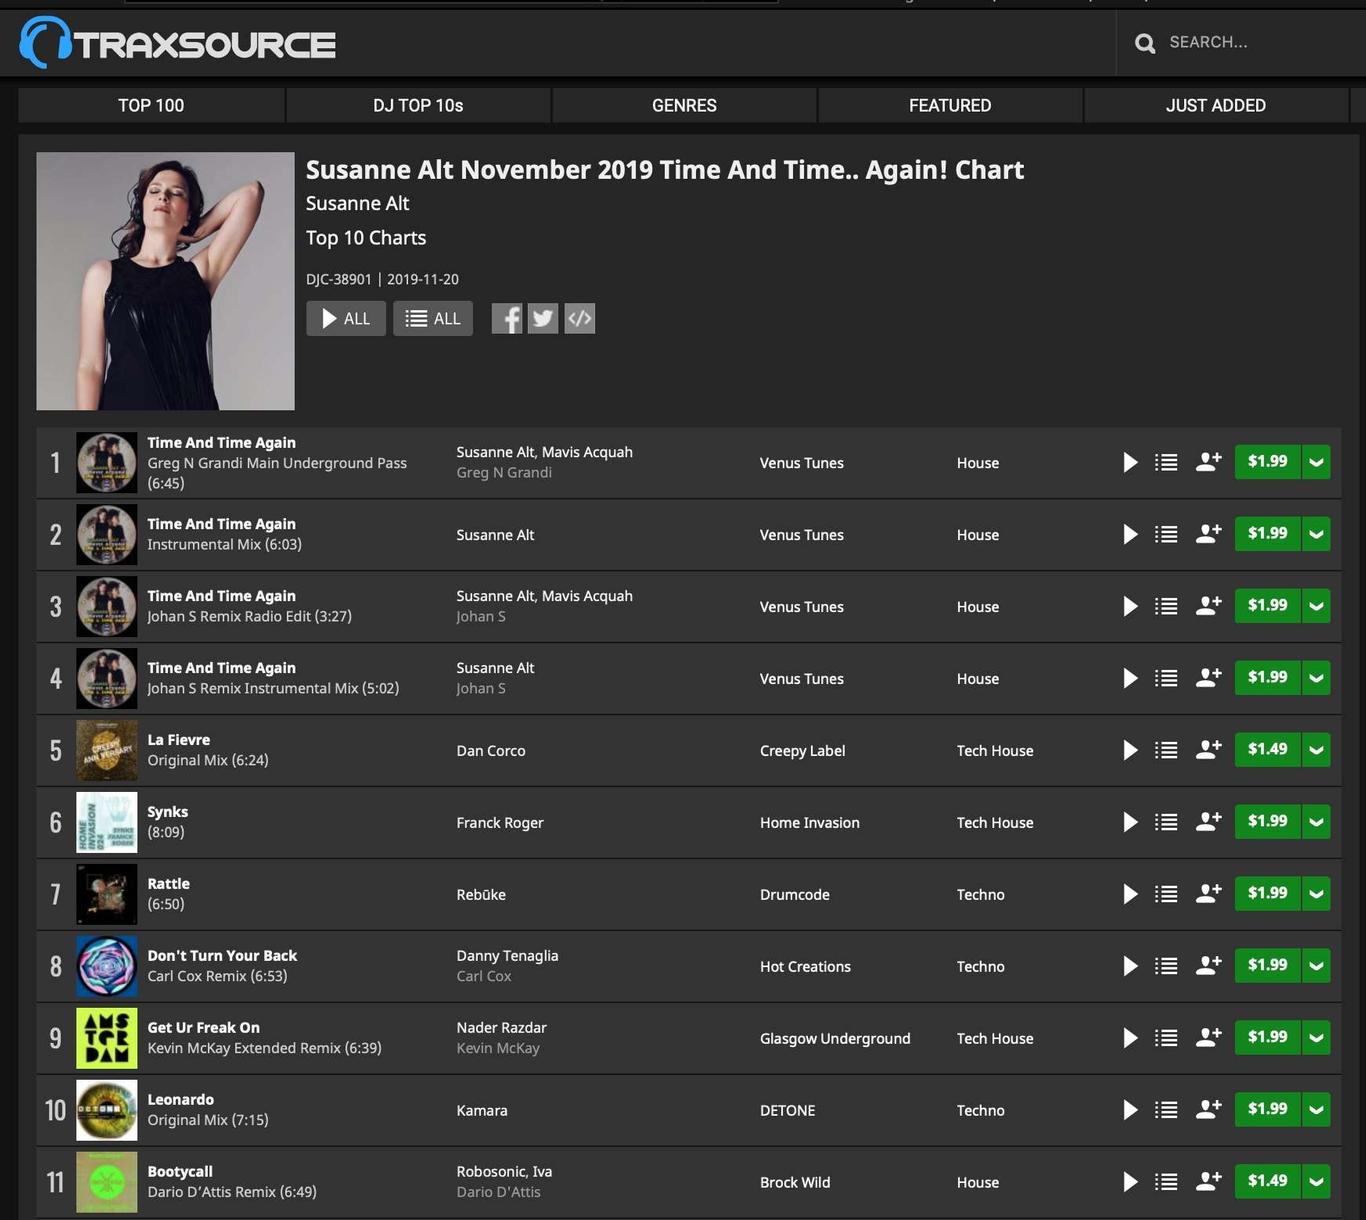The image size is (1366, 1220).
Task: Open the TOP 100 tab
Action: (x=151, y=105)
